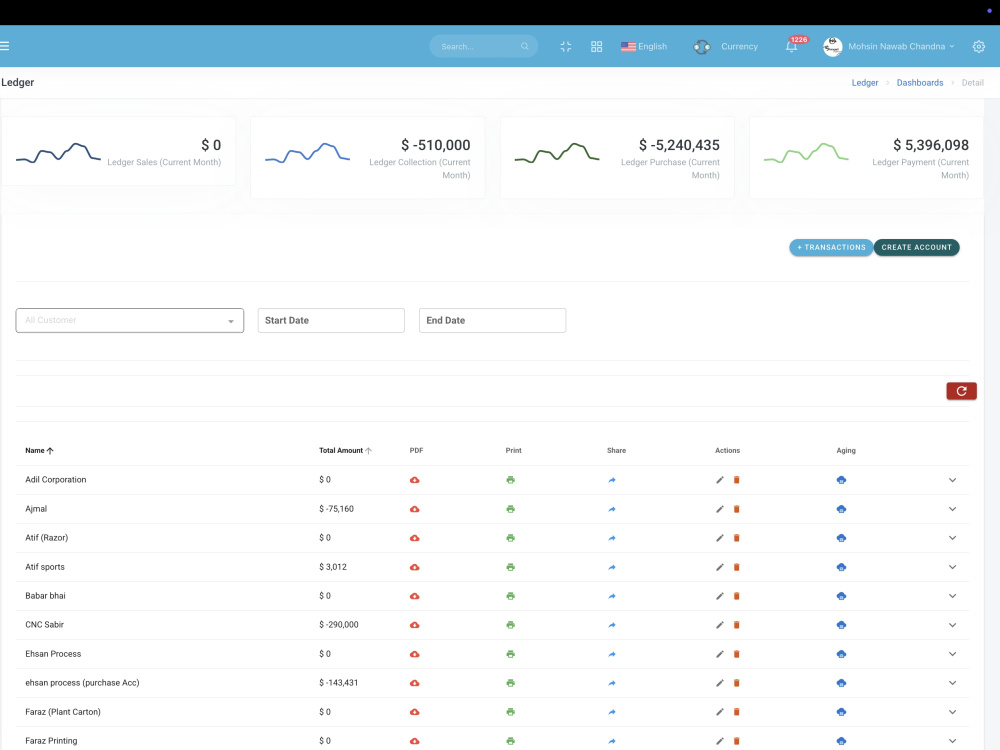
Task: Expand the Atif sports row
Action: [x=952, y=567]
